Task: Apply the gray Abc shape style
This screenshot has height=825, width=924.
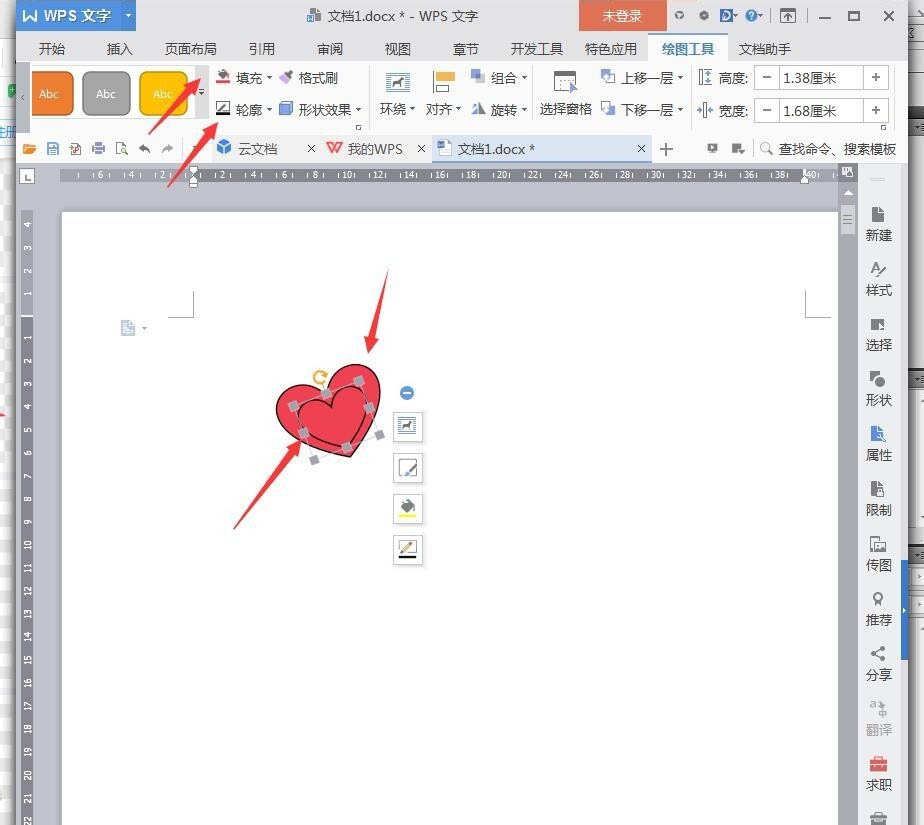Action: tap(106, 93)
